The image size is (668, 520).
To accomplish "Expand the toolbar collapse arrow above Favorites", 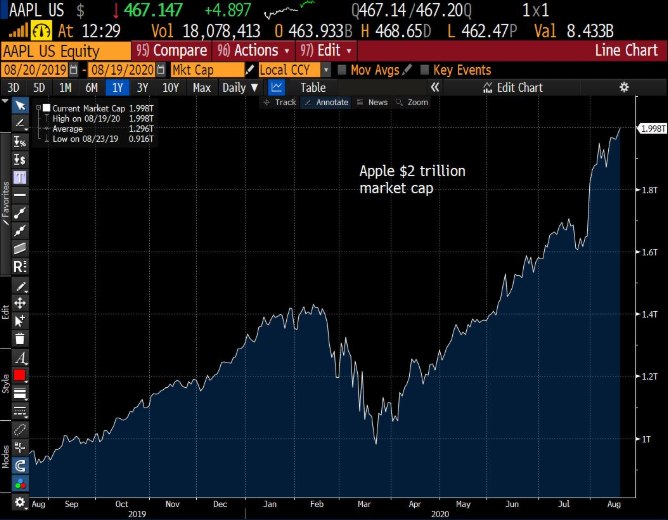I will (x=5, y=101).
